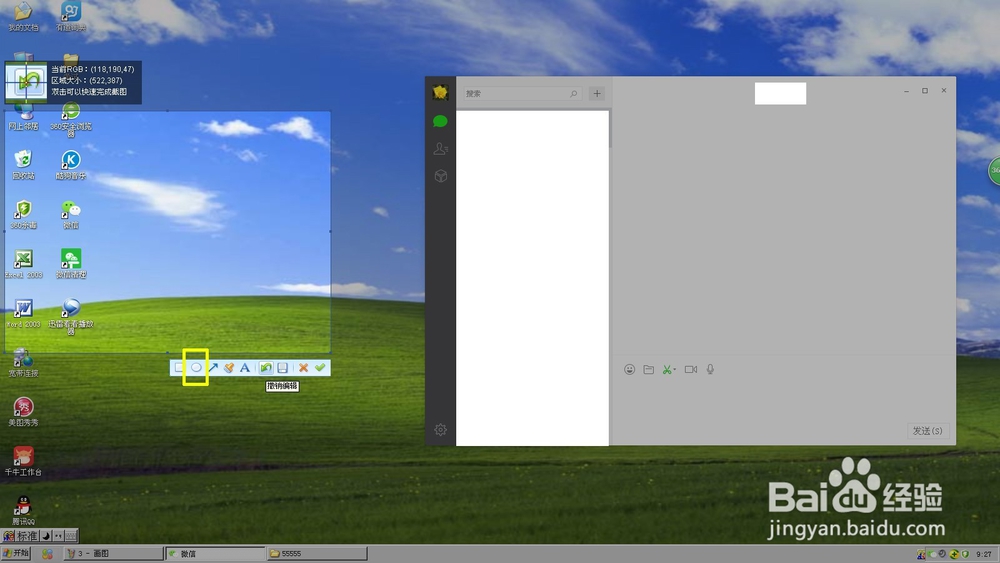Cancel the screenshot with the orange X

click(304, 368)
